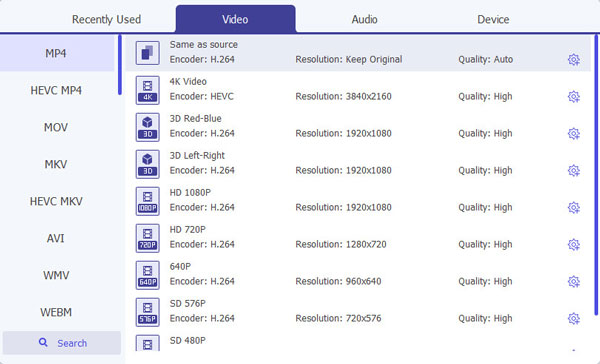
Task: Select MOV in format list
Action: [56, 127]
